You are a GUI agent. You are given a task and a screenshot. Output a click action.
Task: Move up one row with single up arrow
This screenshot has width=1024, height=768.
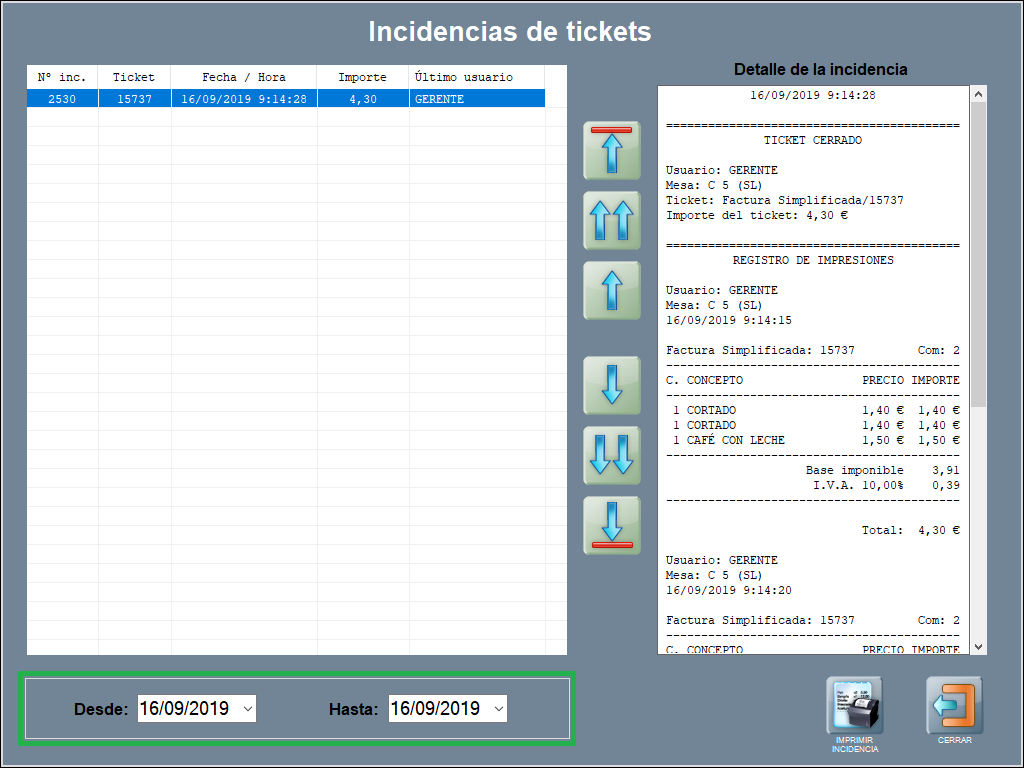click(x=612, y=290)
